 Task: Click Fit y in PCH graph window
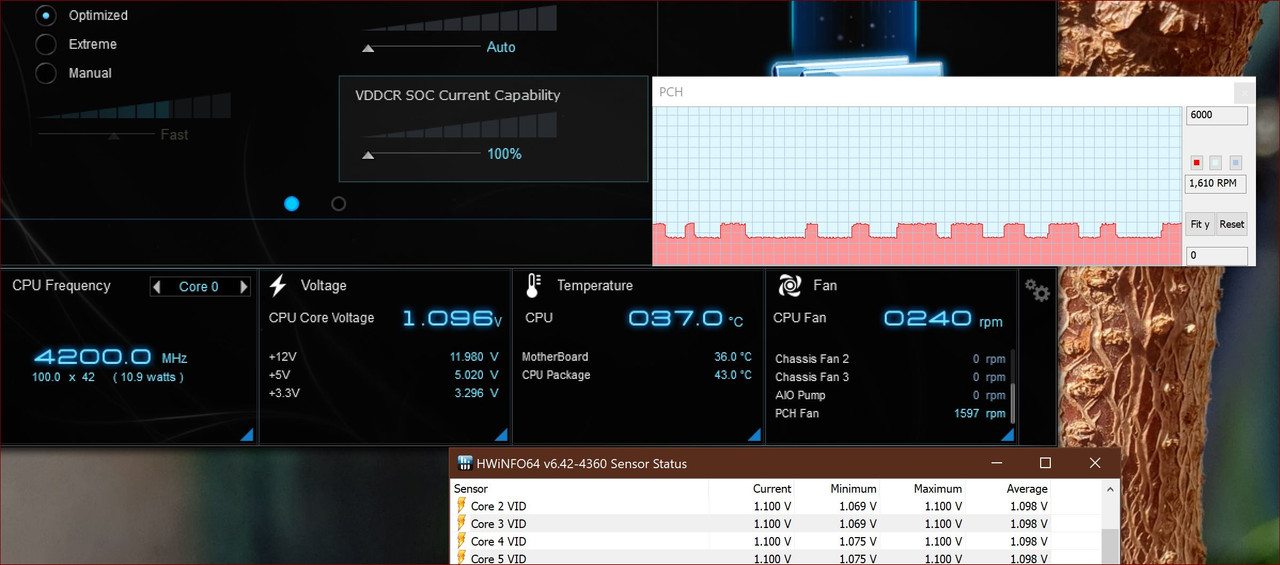tap(1200, 224)
